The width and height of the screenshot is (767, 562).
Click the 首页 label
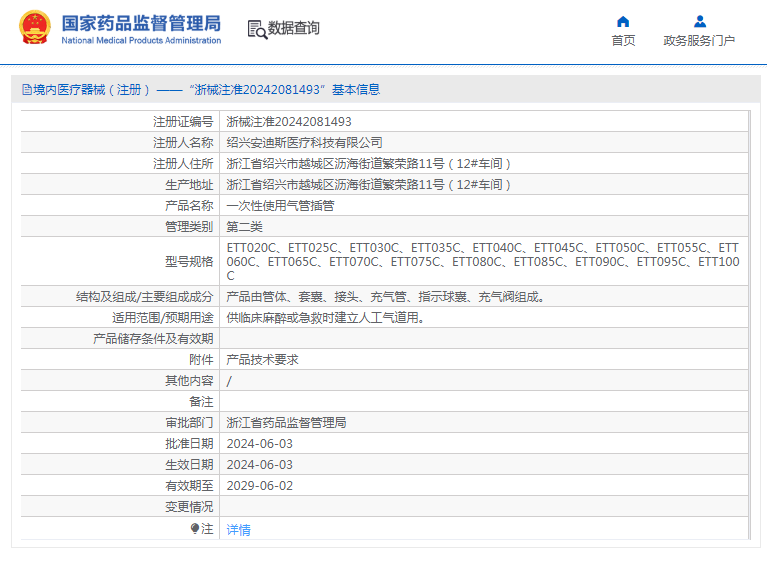pyautogui.click(x=623, y=41)
